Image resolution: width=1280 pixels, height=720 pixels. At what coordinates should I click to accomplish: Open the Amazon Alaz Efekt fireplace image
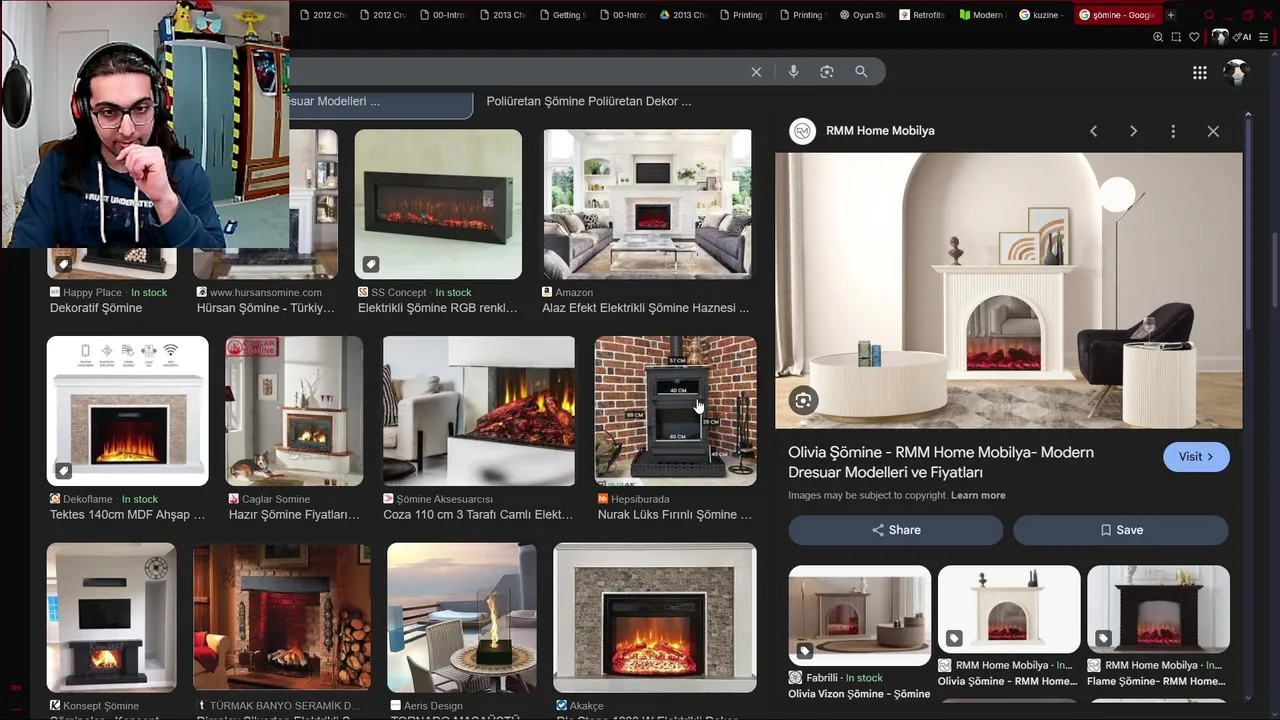coord(647,204)
